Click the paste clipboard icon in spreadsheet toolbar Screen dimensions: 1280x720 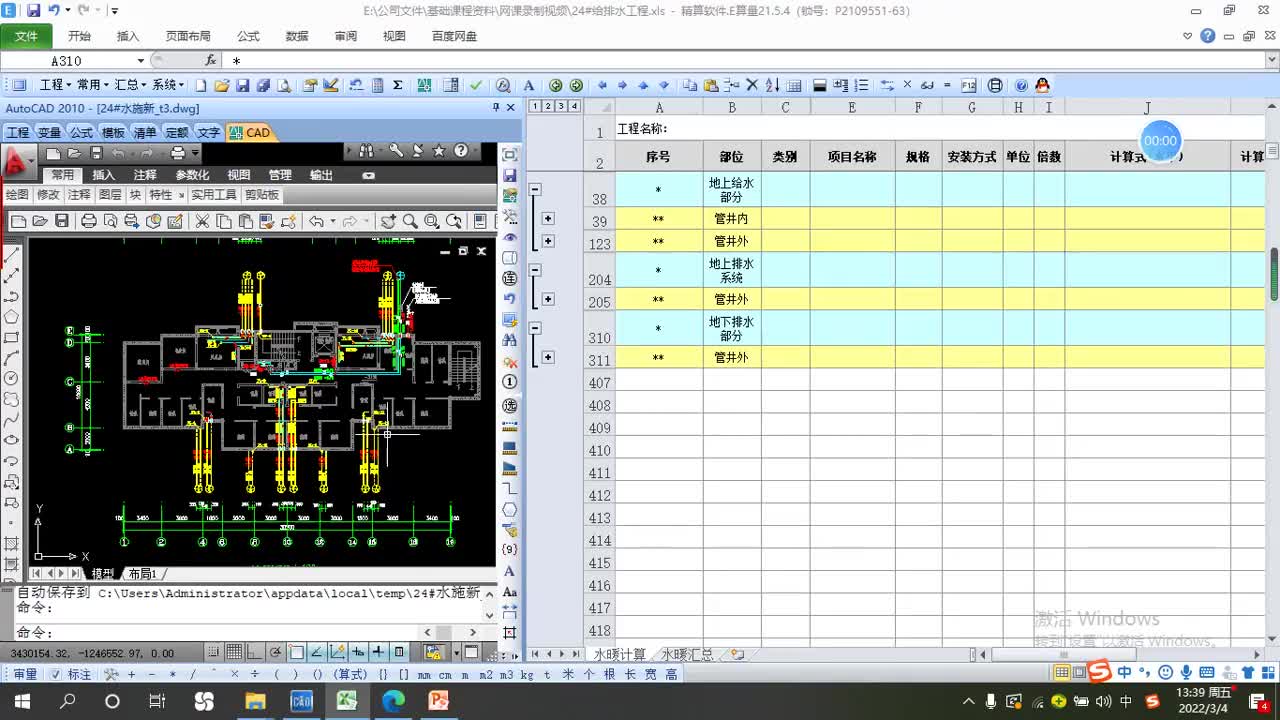coord(711,85)
